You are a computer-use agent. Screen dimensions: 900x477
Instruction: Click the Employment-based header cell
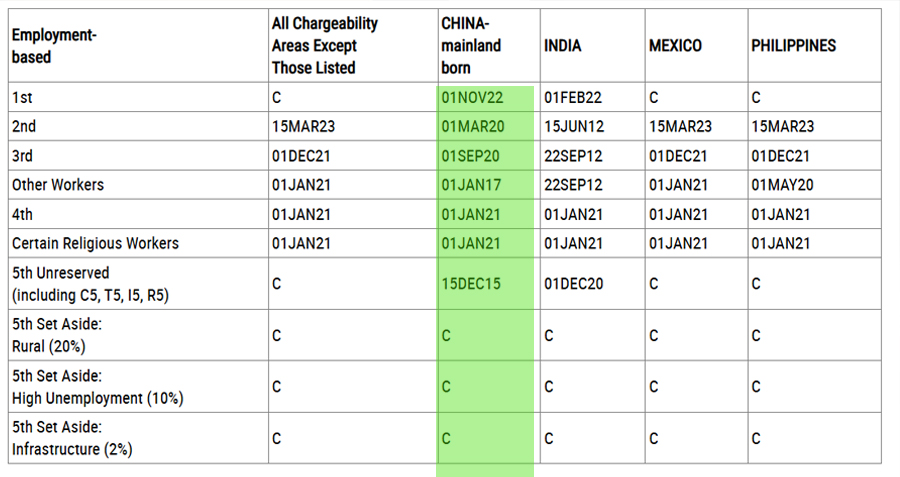pos(54,46)
